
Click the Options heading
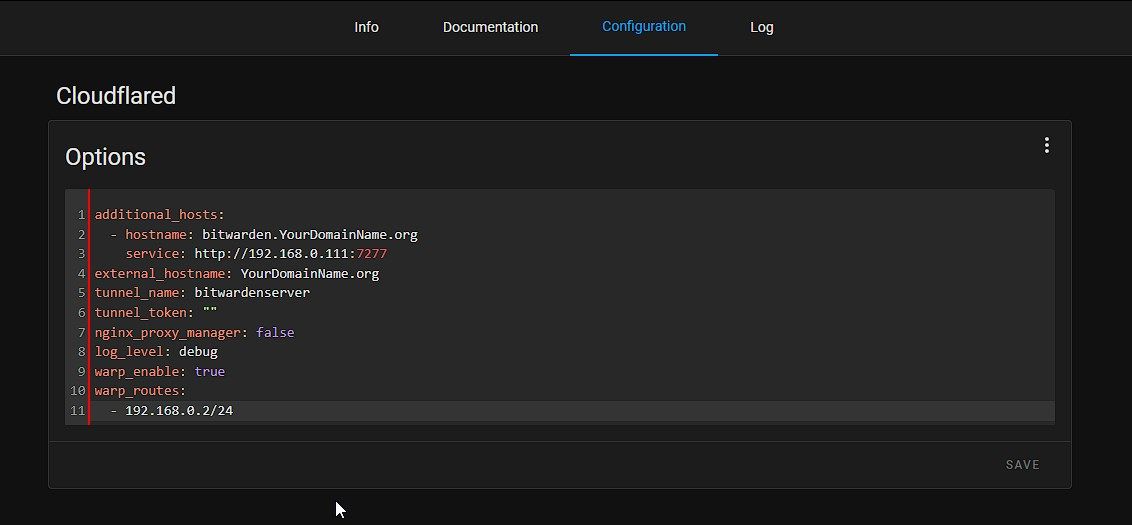click(105, 157)
